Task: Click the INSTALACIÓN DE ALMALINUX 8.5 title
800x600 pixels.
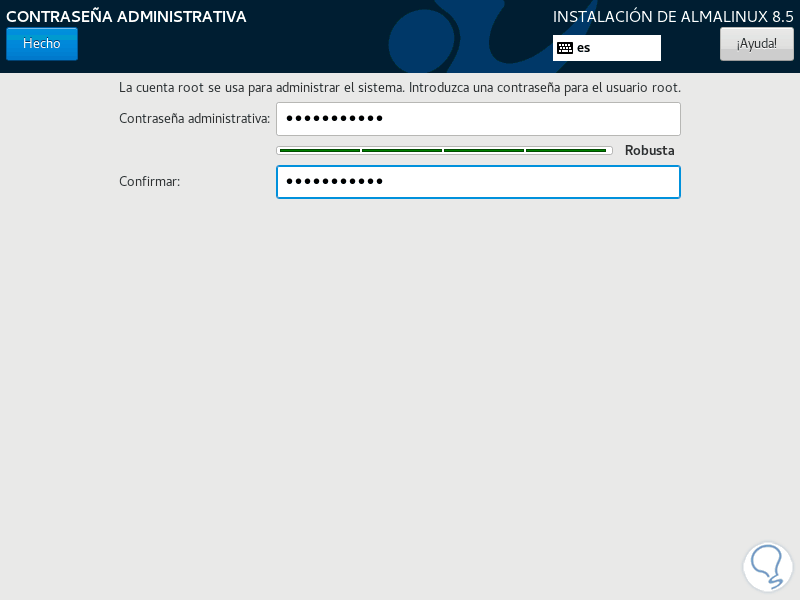Action: tap(673, 16)
